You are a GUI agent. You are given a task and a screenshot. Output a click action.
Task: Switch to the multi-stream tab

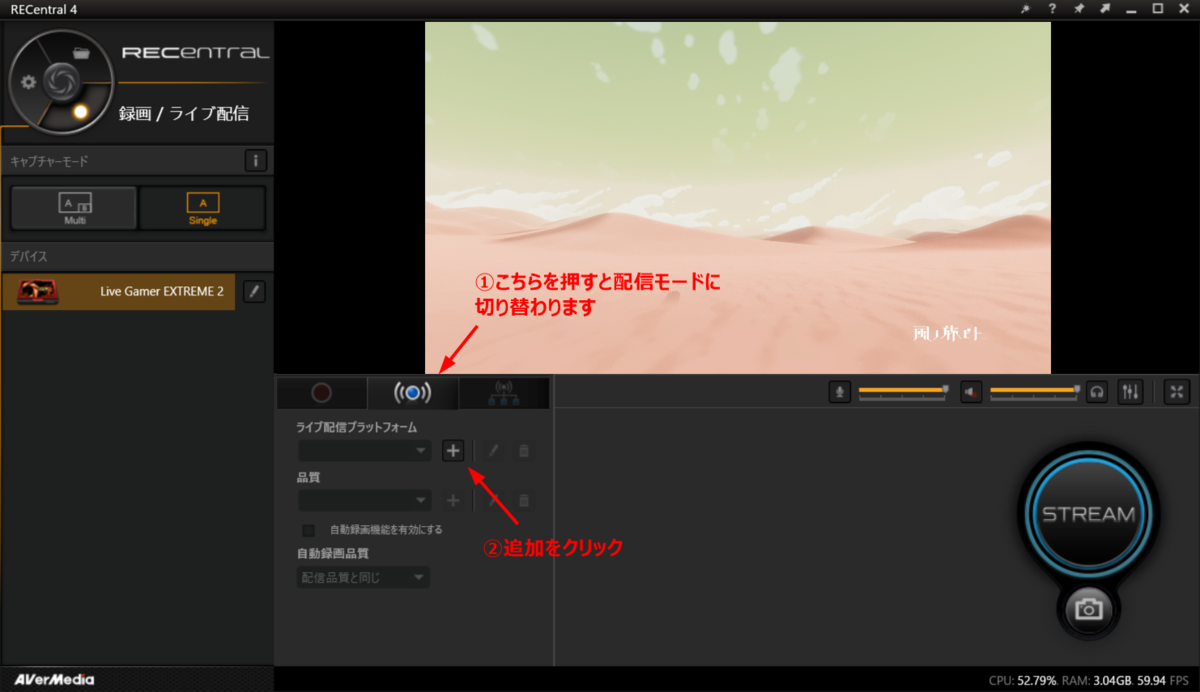504,392
